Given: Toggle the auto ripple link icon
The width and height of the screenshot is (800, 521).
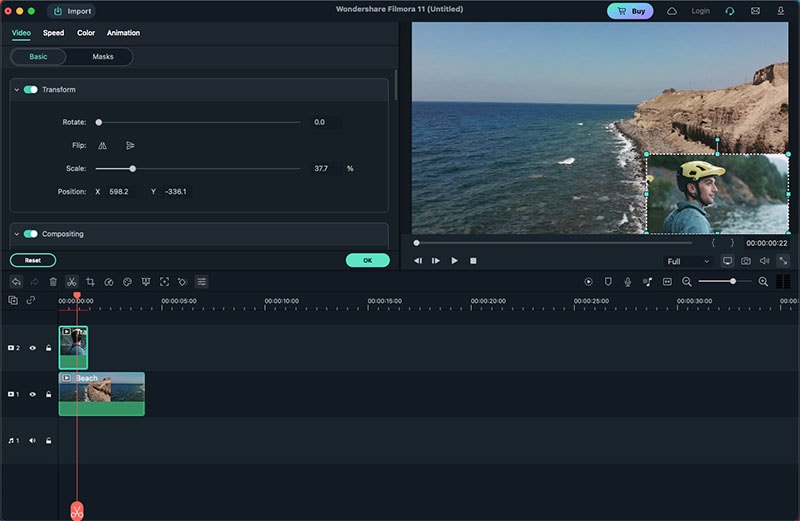Looking at the screenshot, I should click(x=31, y=300).
